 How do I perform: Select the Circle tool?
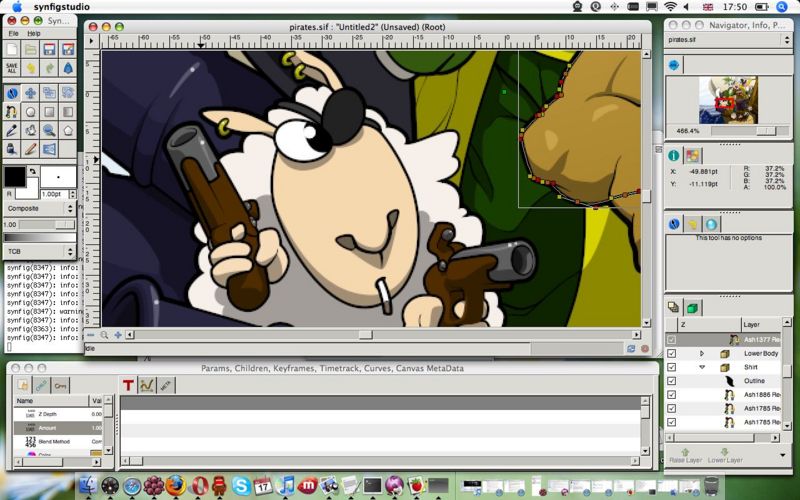click(31, 111)
